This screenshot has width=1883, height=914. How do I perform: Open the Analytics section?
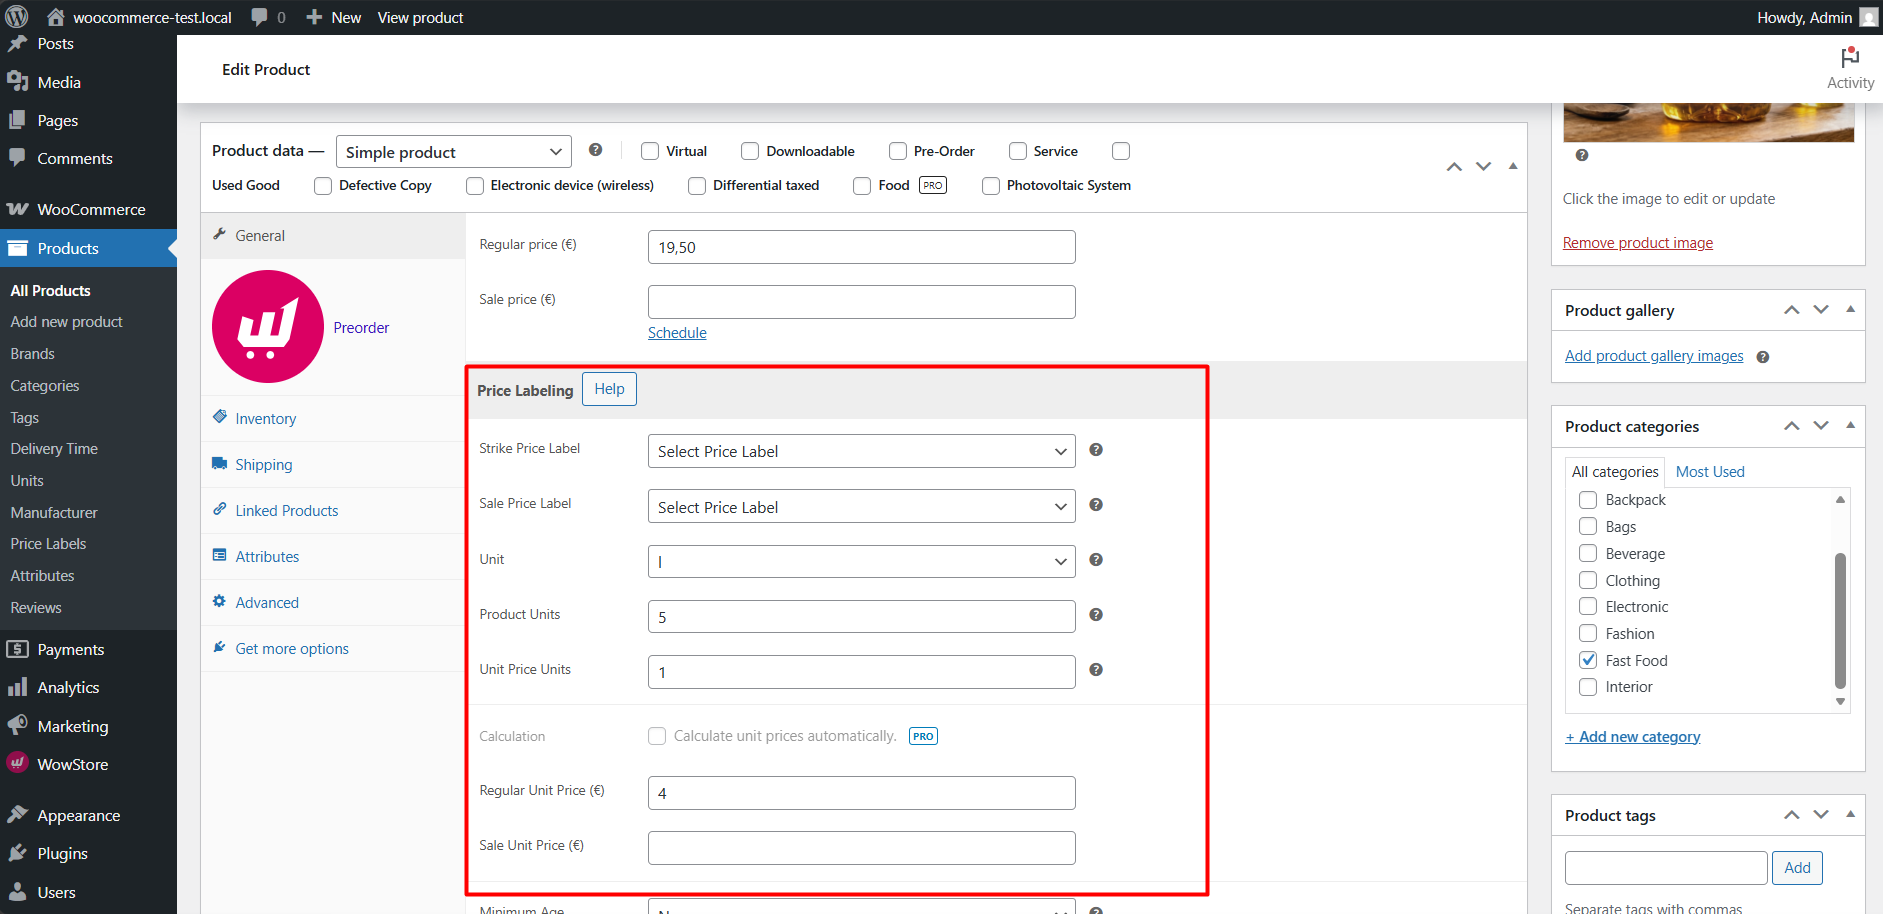click(x=69, y=687)
